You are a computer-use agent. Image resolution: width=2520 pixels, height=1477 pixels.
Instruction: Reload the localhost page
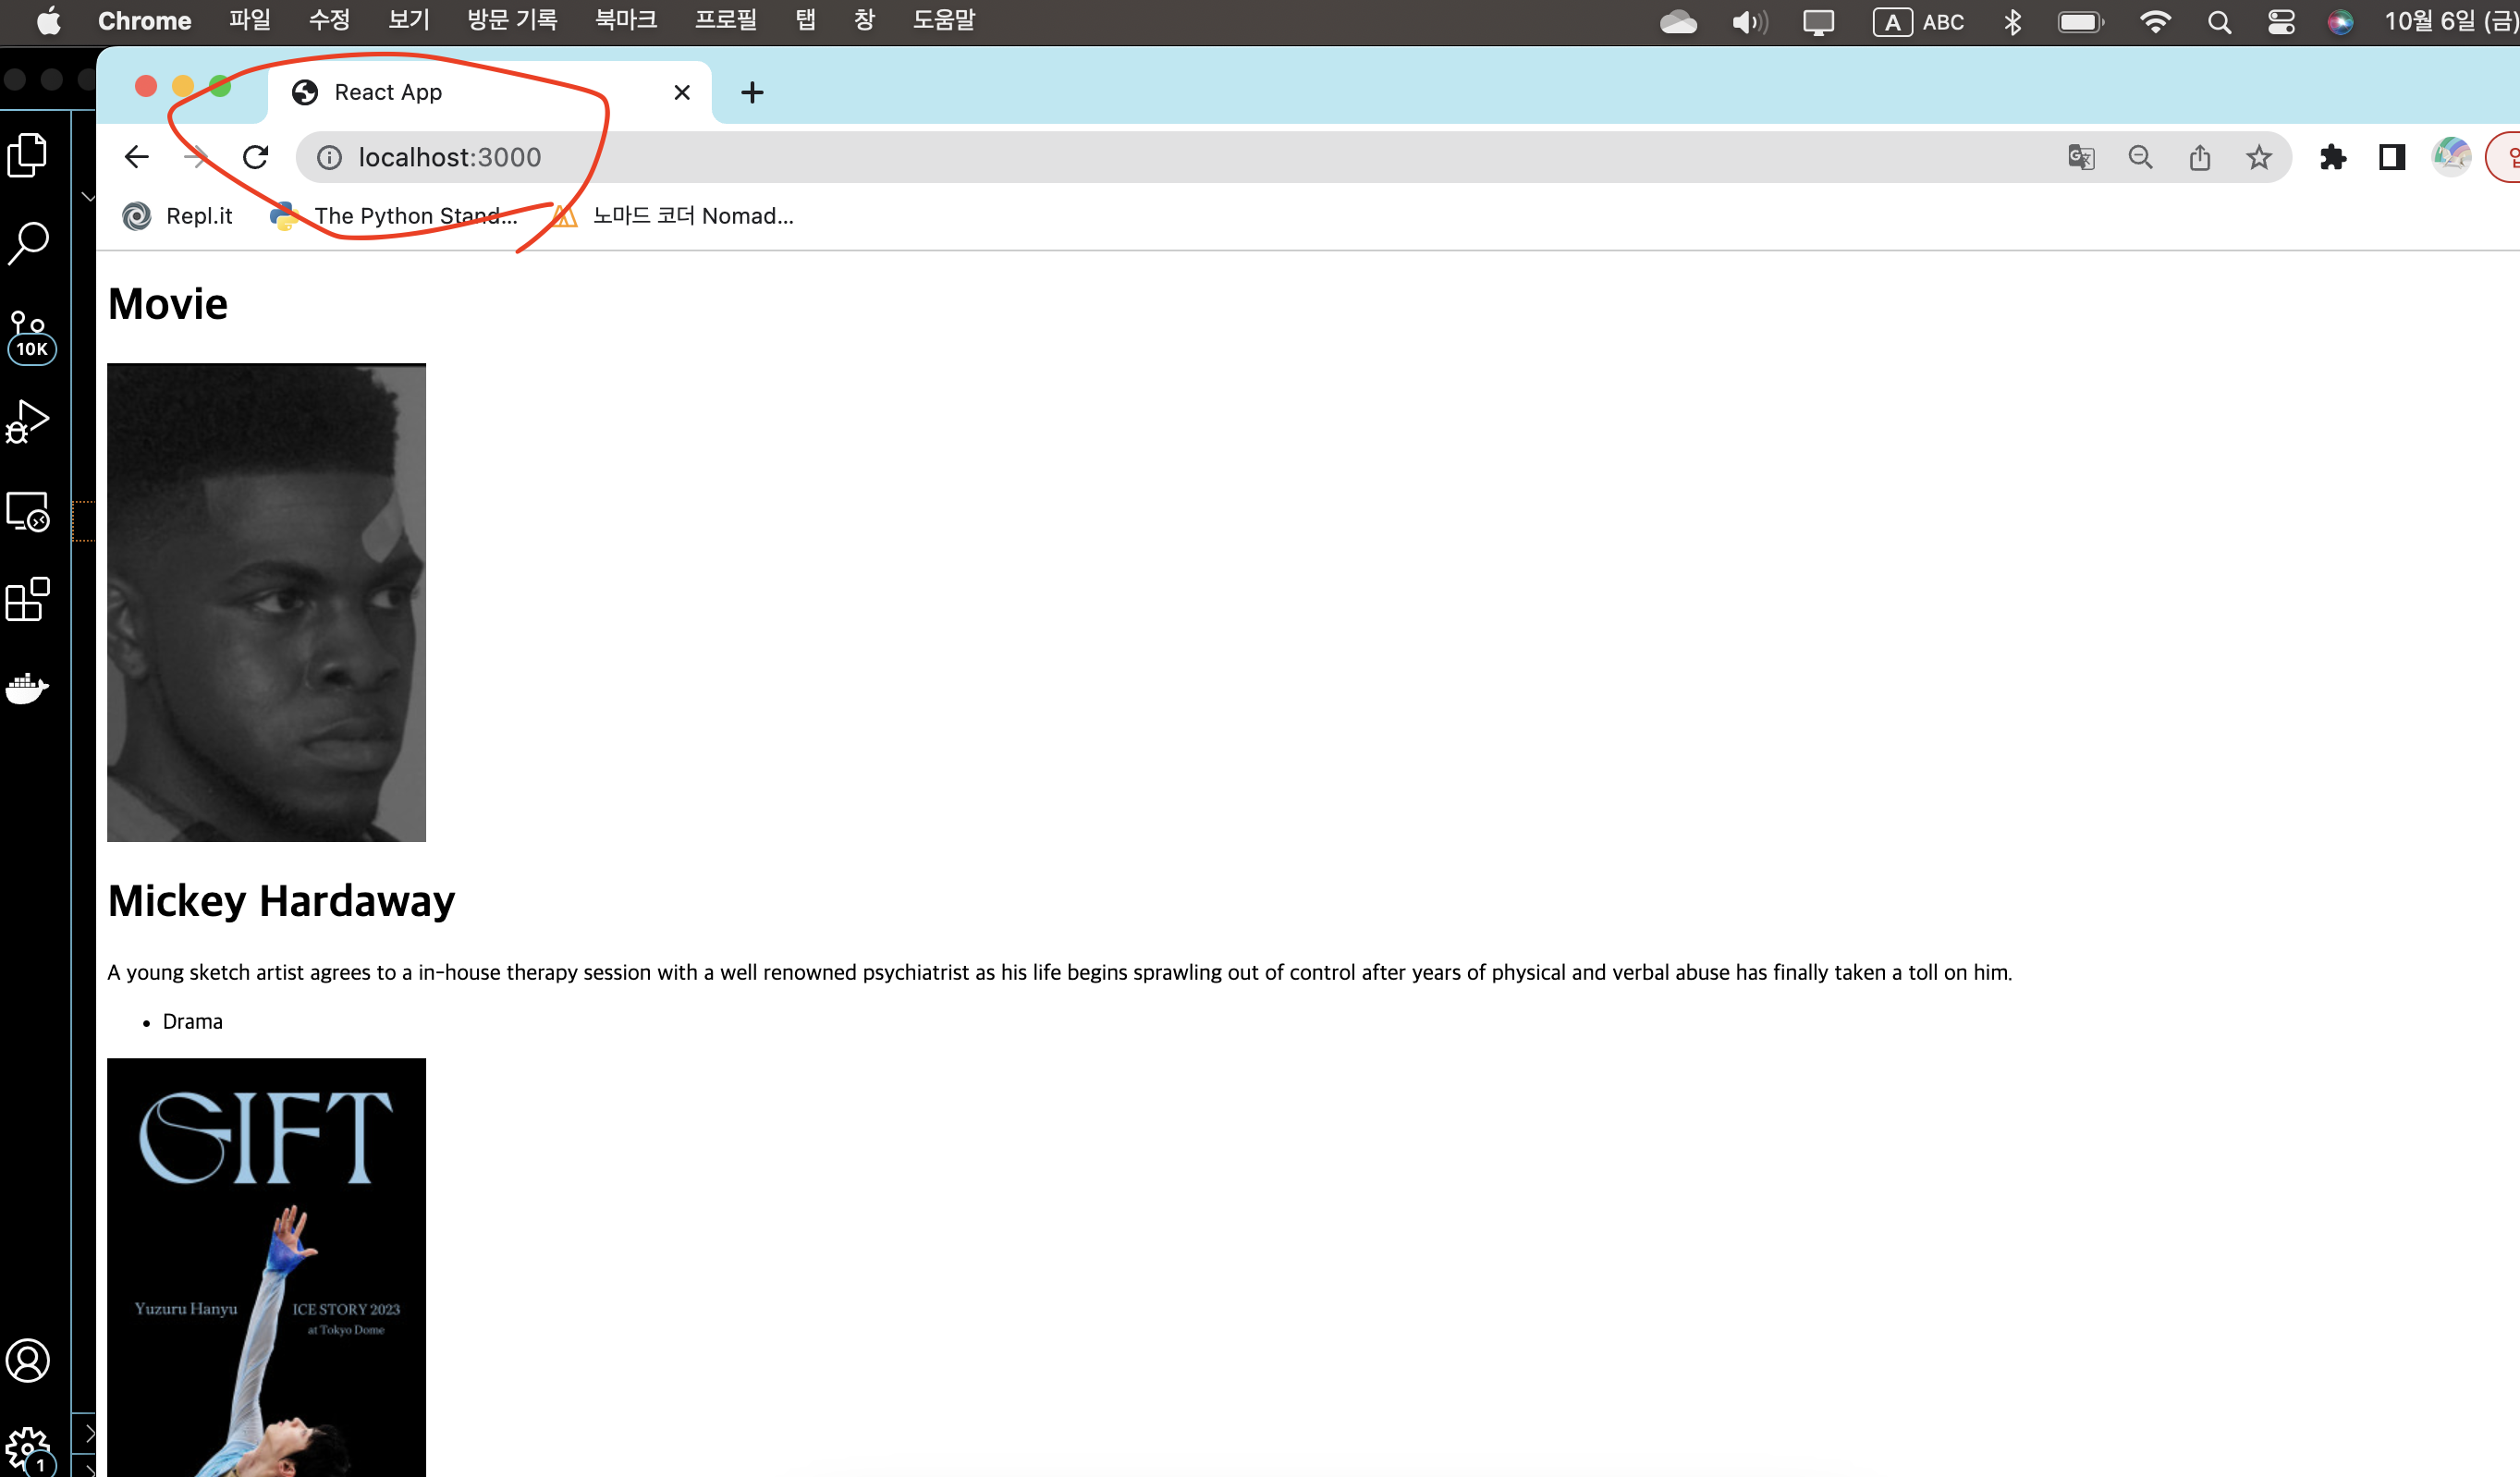tap(256, 157)
